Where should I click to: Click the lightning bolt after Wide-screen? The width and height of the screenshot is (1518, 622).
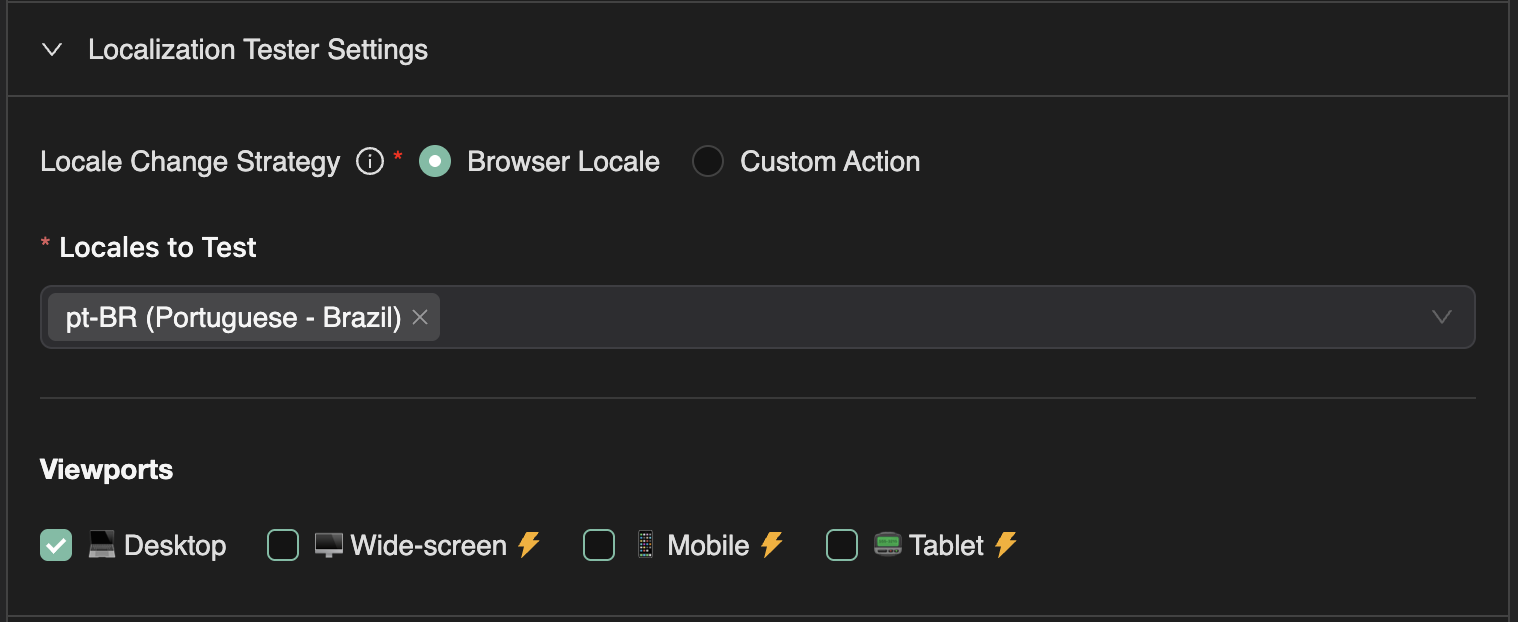tap(529, 544)
